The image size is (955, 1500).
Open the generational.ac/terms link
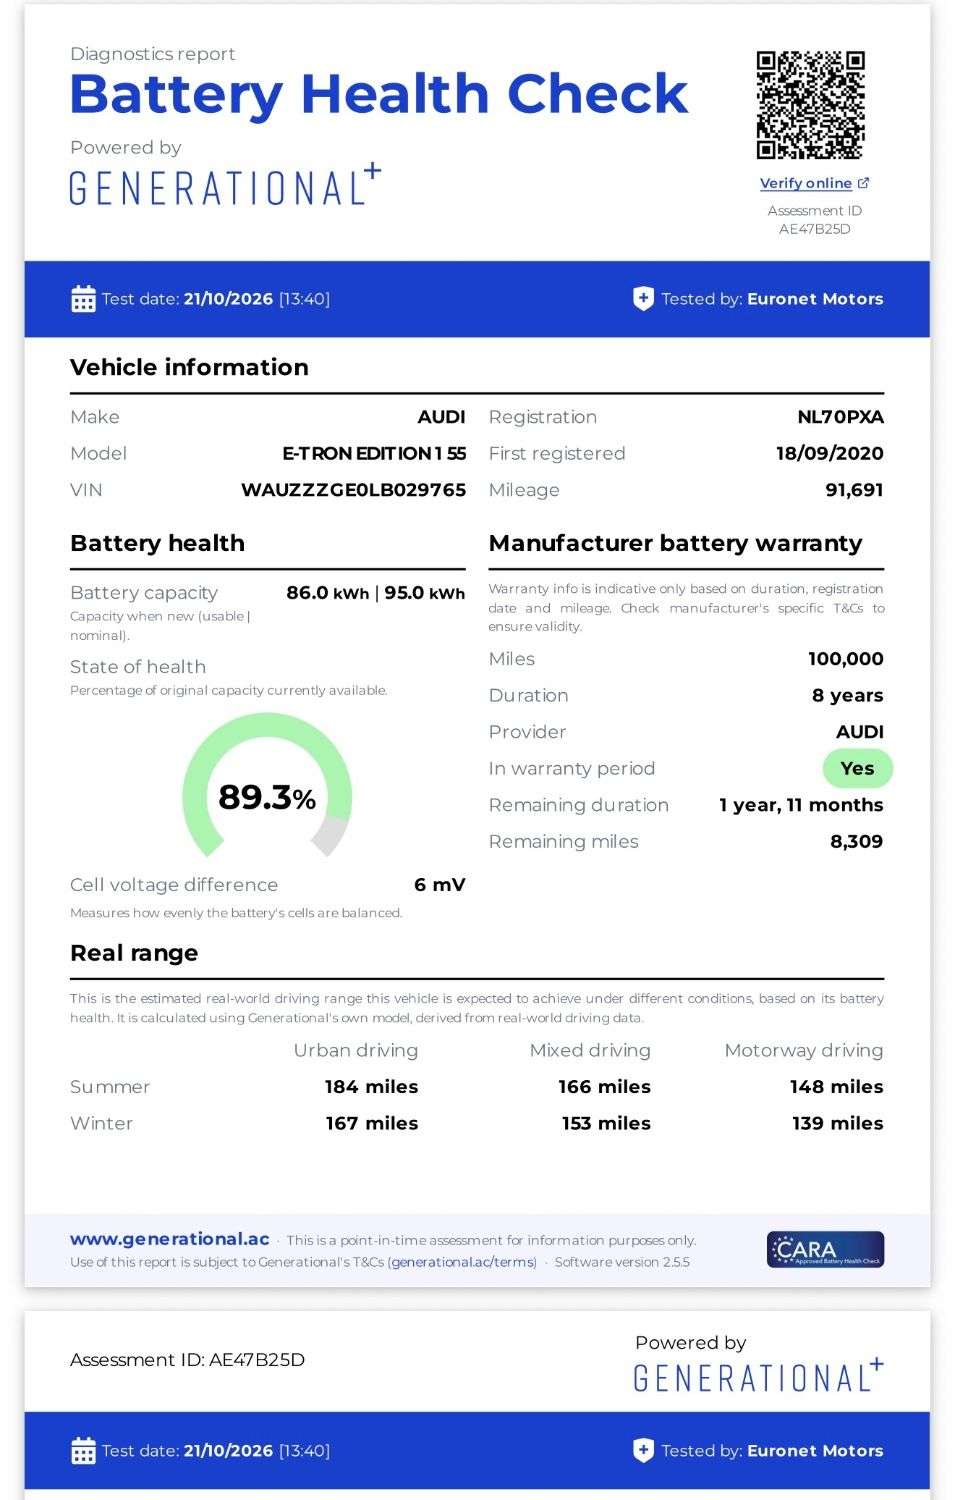pyautogui.click(x=463, y=1262)
